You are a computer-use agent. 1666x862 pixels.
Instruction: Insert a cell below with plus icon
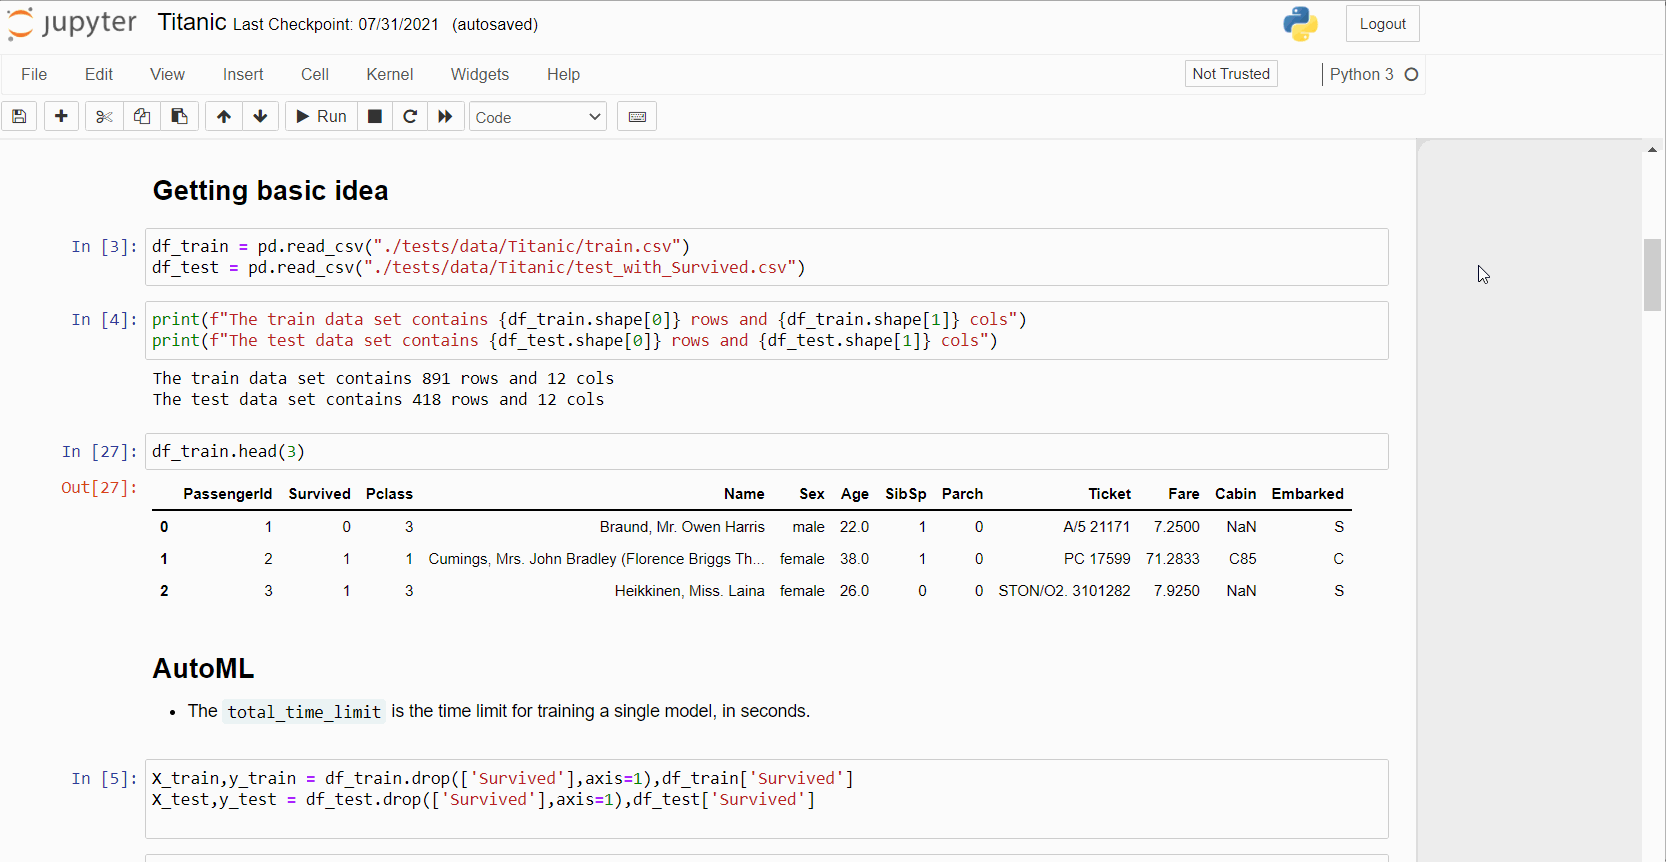coord(61,117)
